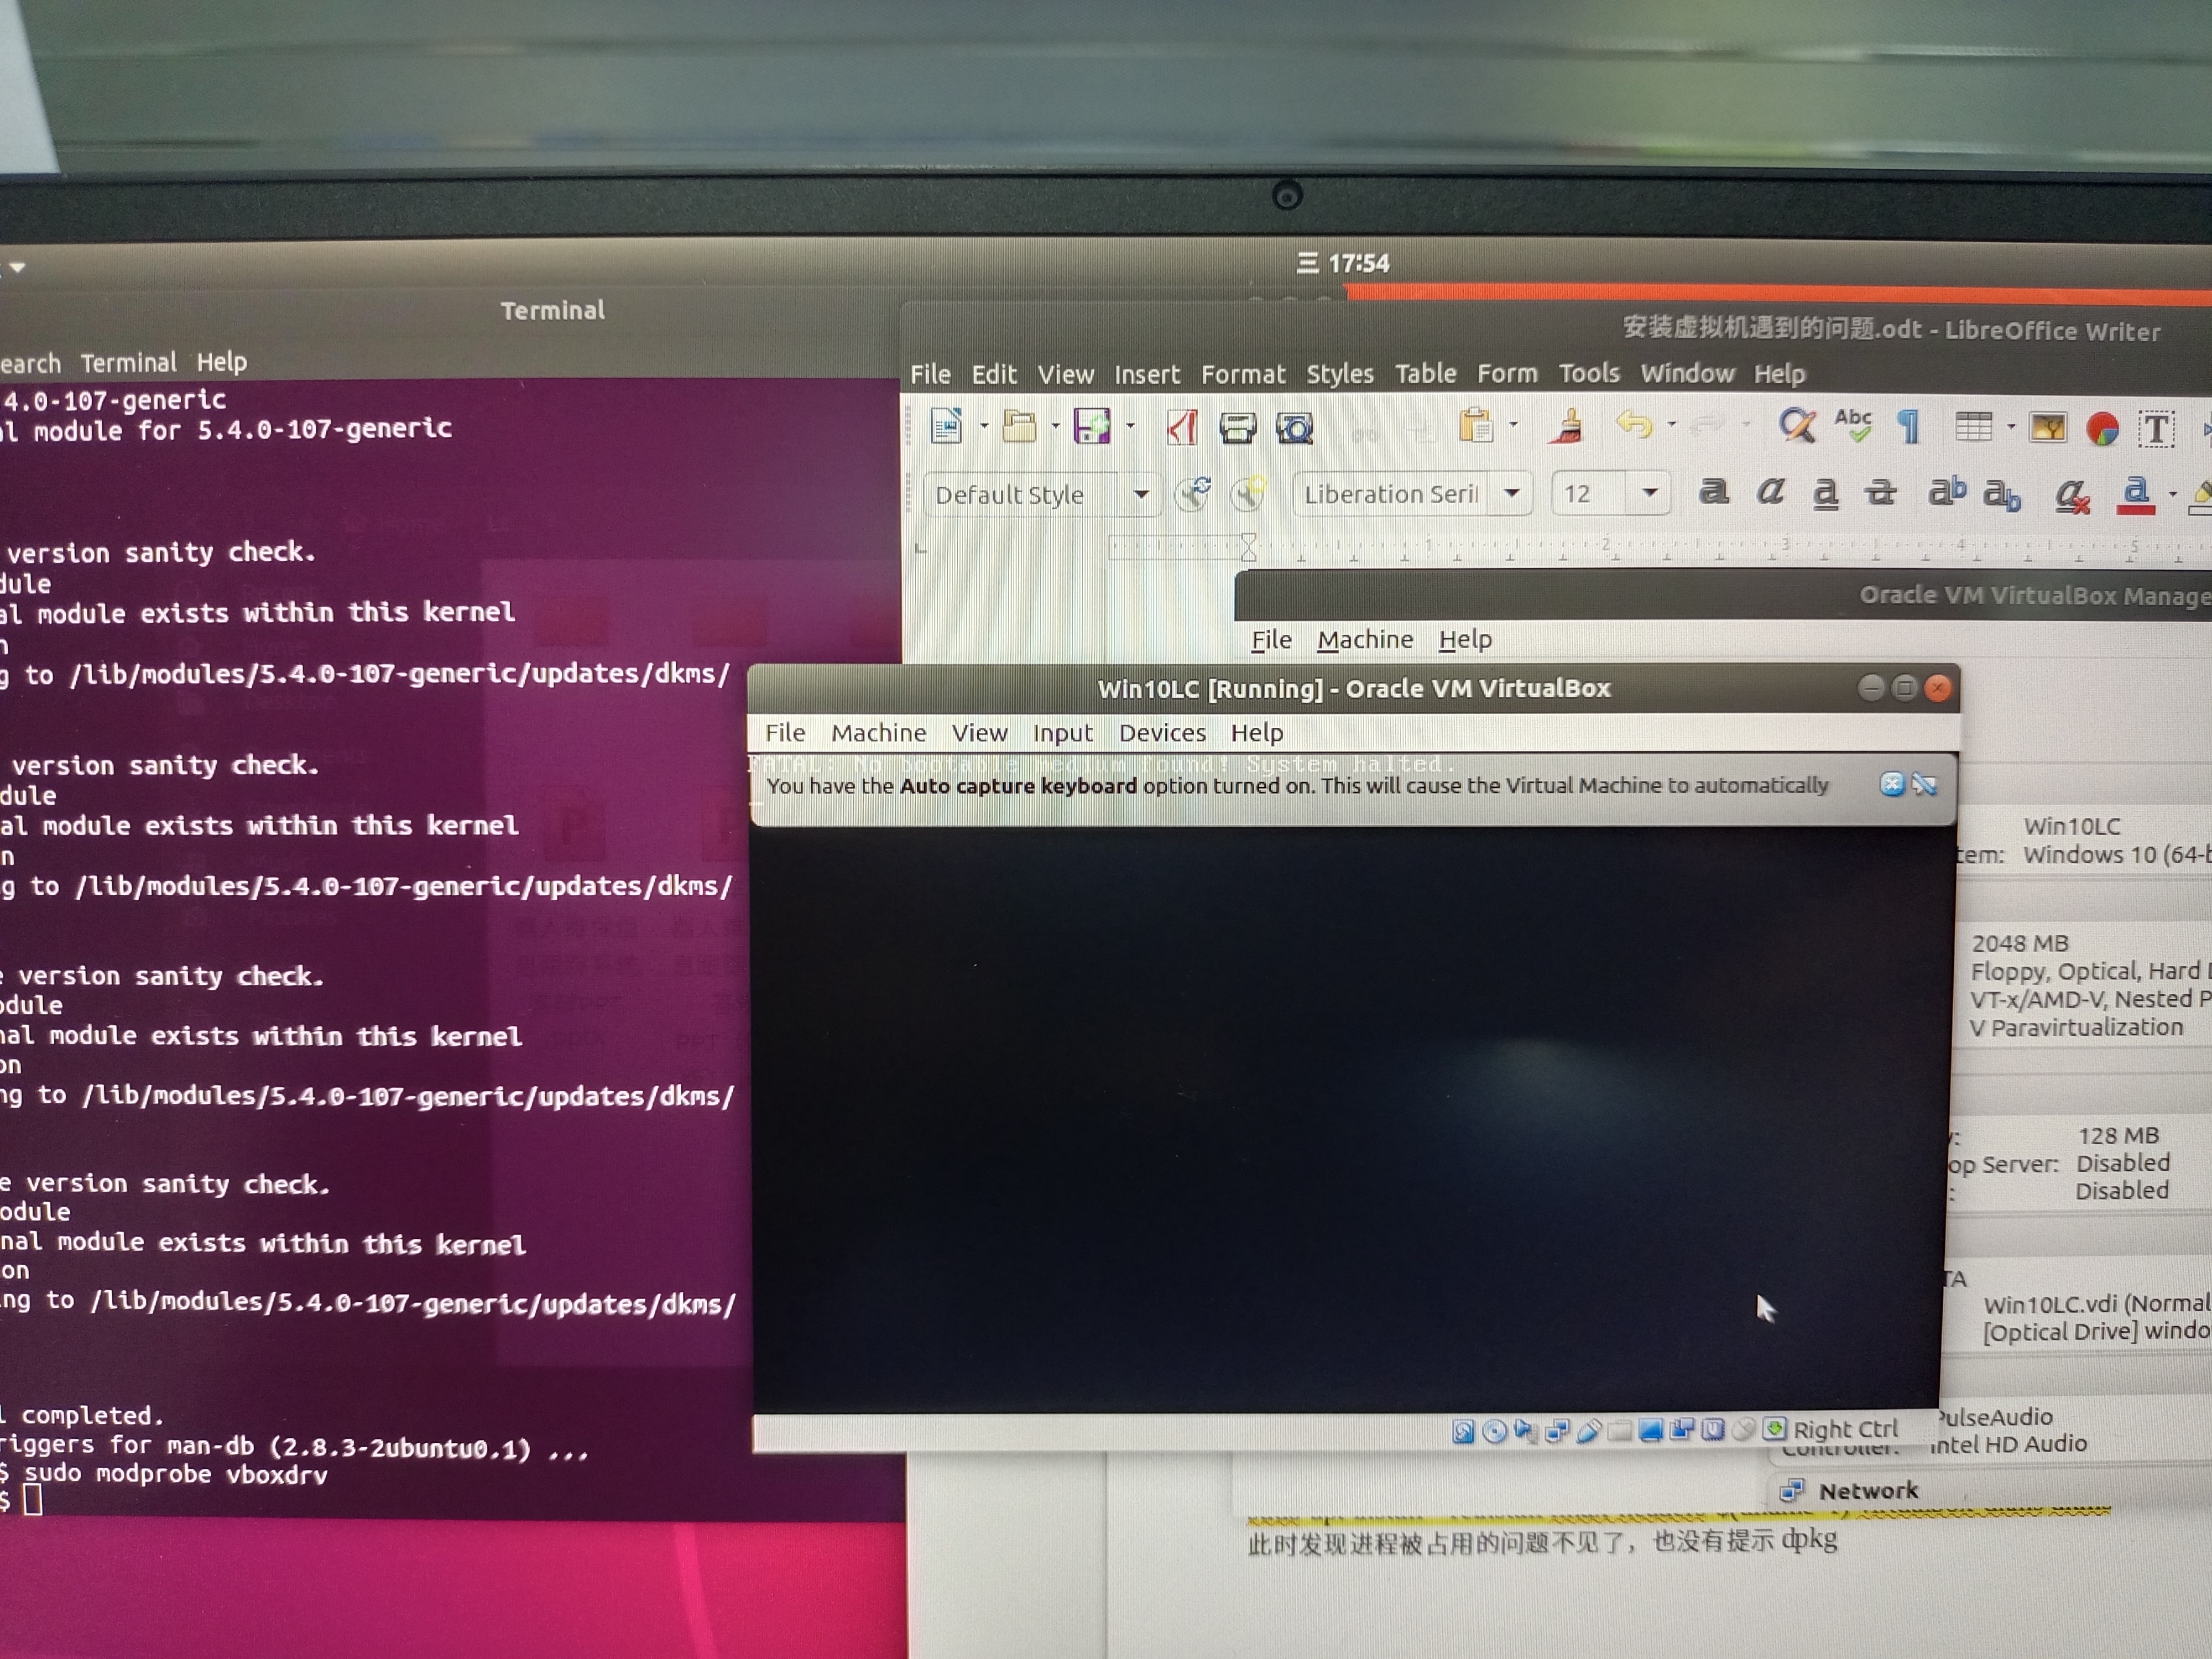Suppress the notification via crossed-out icon
The height and width of the screenshot is (1659, 2212).
click(x=1924, y=784)
